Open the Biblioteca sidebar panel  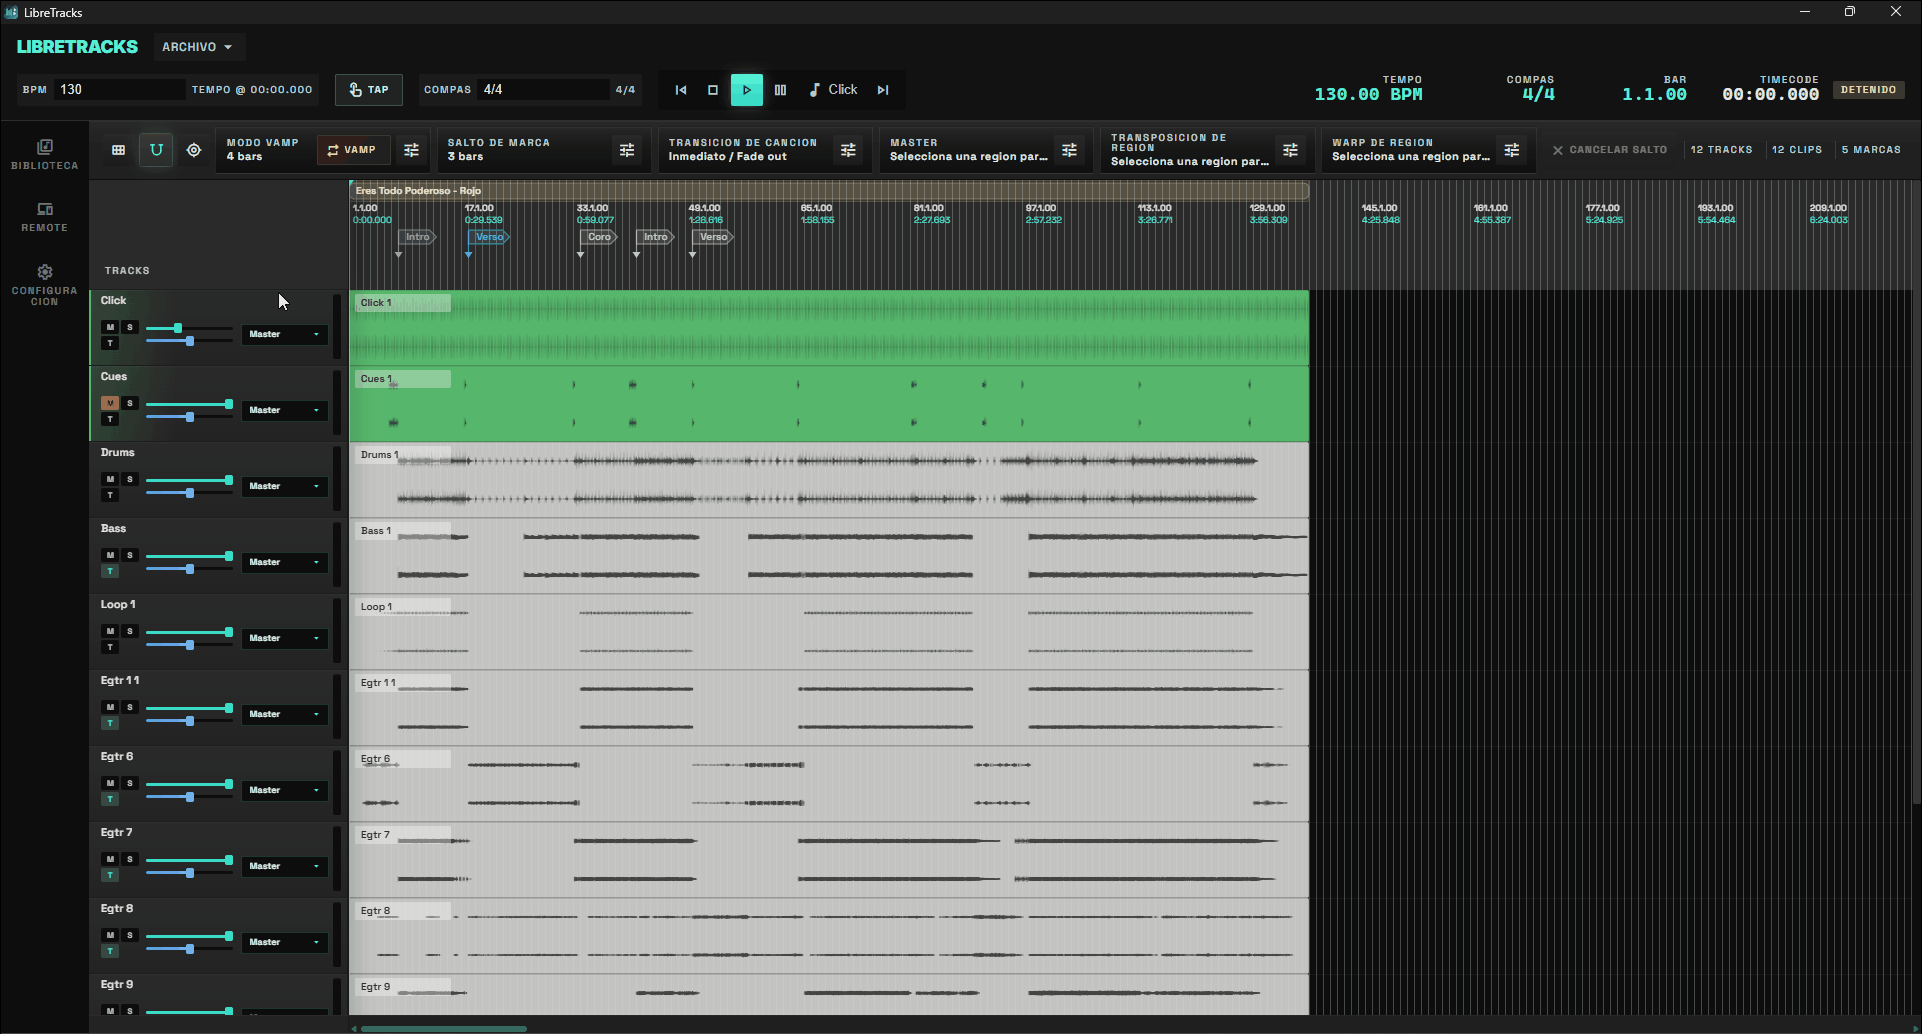(44, 154)
